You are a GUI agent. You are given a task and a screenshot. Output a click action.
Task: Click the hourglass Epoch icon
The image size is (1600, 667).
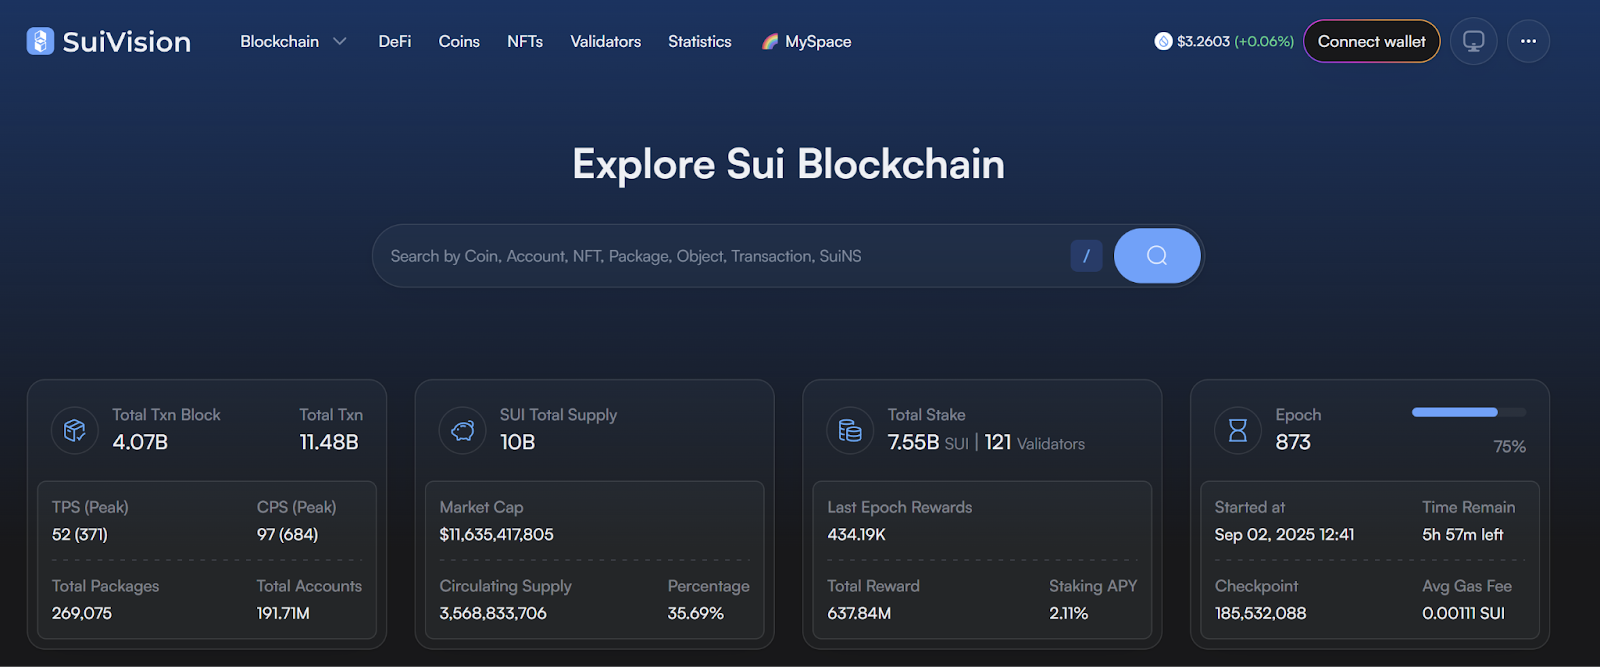[x=1238, y=431]
